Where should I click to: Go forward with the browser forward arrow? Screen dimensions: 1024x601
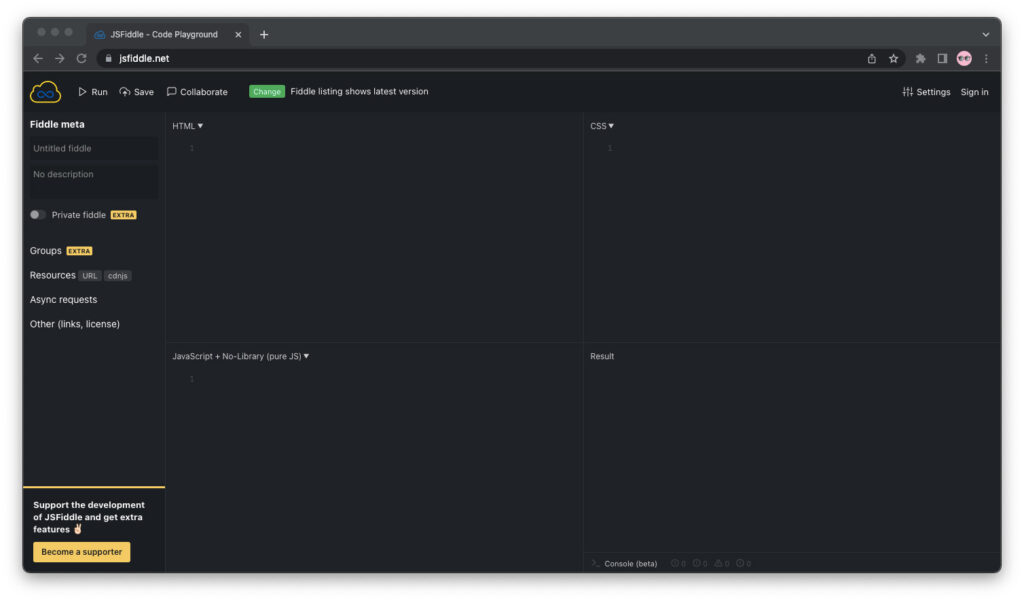[59, 58]
